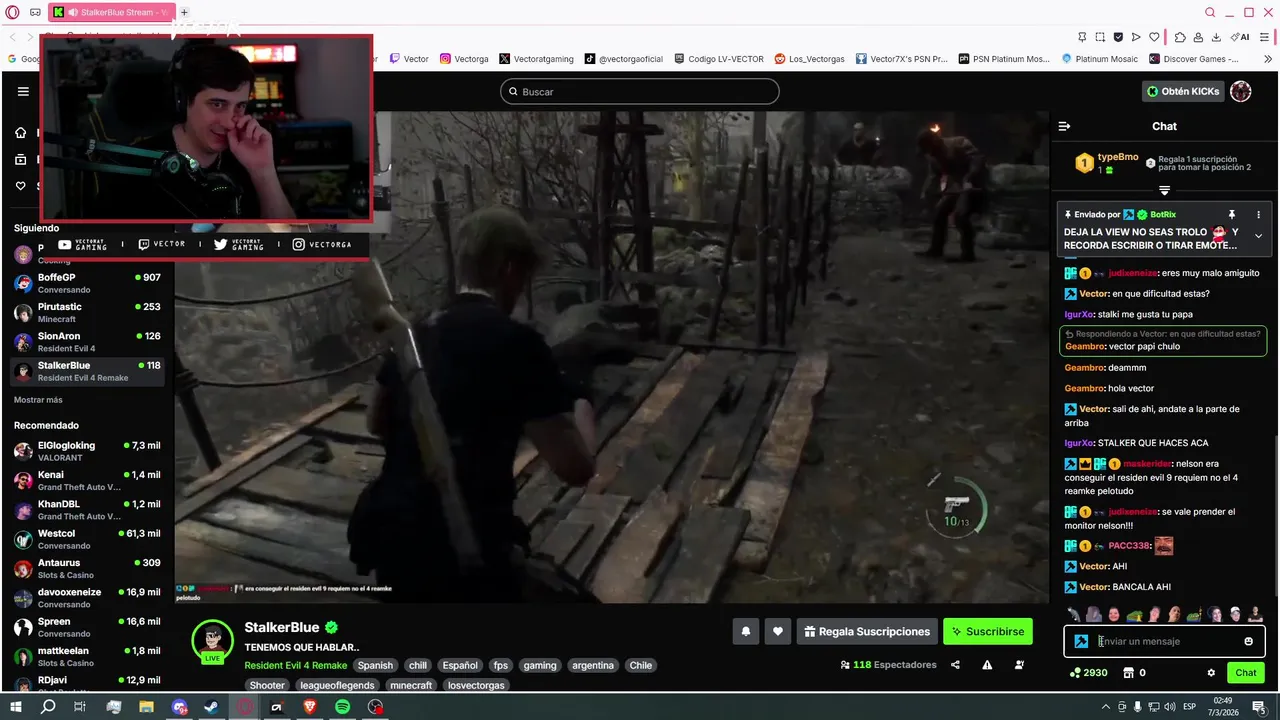
Task: Open BoffeGP channel in sidebar
Action: pyautogui.click(x=87, y=283)
